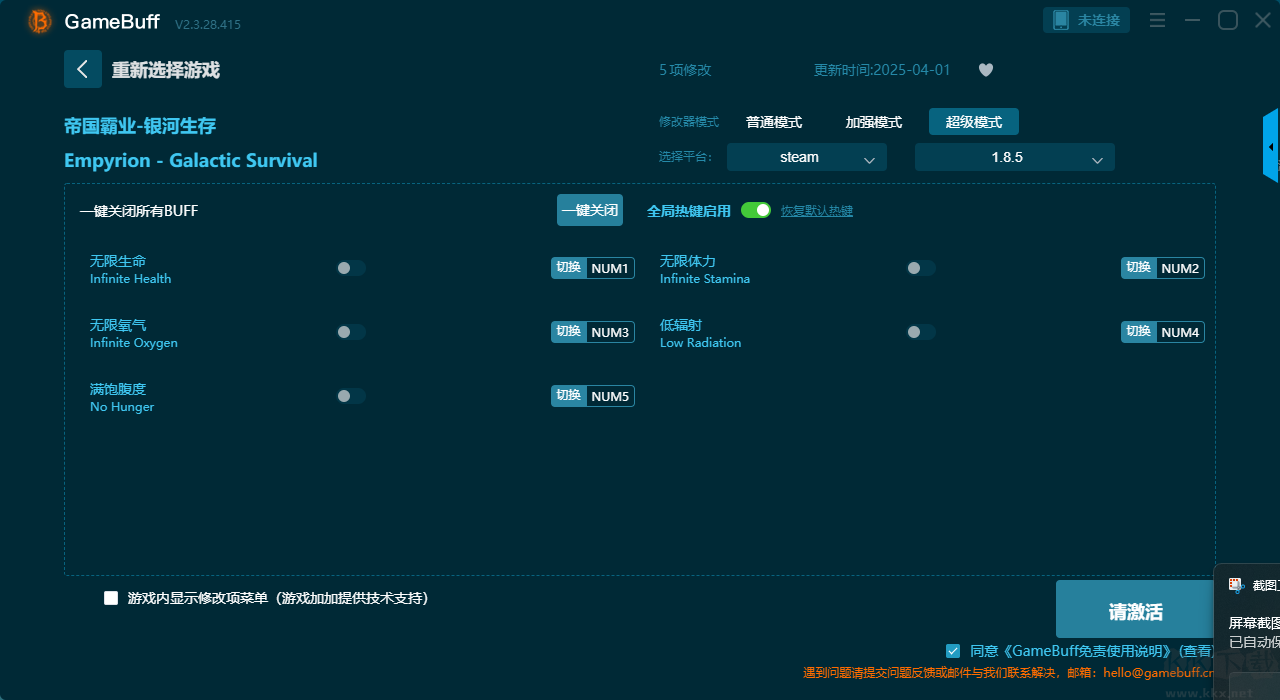Click 切换 button for NUM3 hotkey
This screenshot has width=1280, height=700.
569,332
